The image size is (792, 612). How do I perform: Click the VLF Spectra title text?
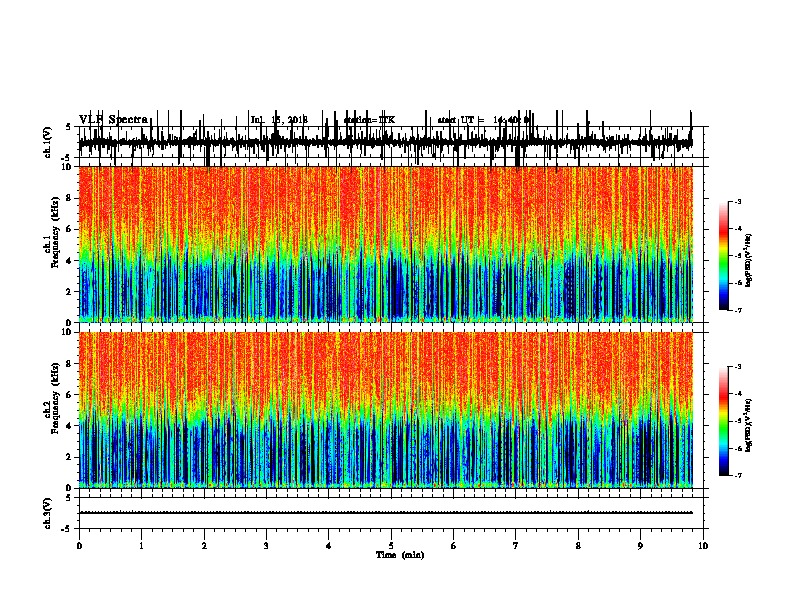pyautogui.click(x=113, y=120)
